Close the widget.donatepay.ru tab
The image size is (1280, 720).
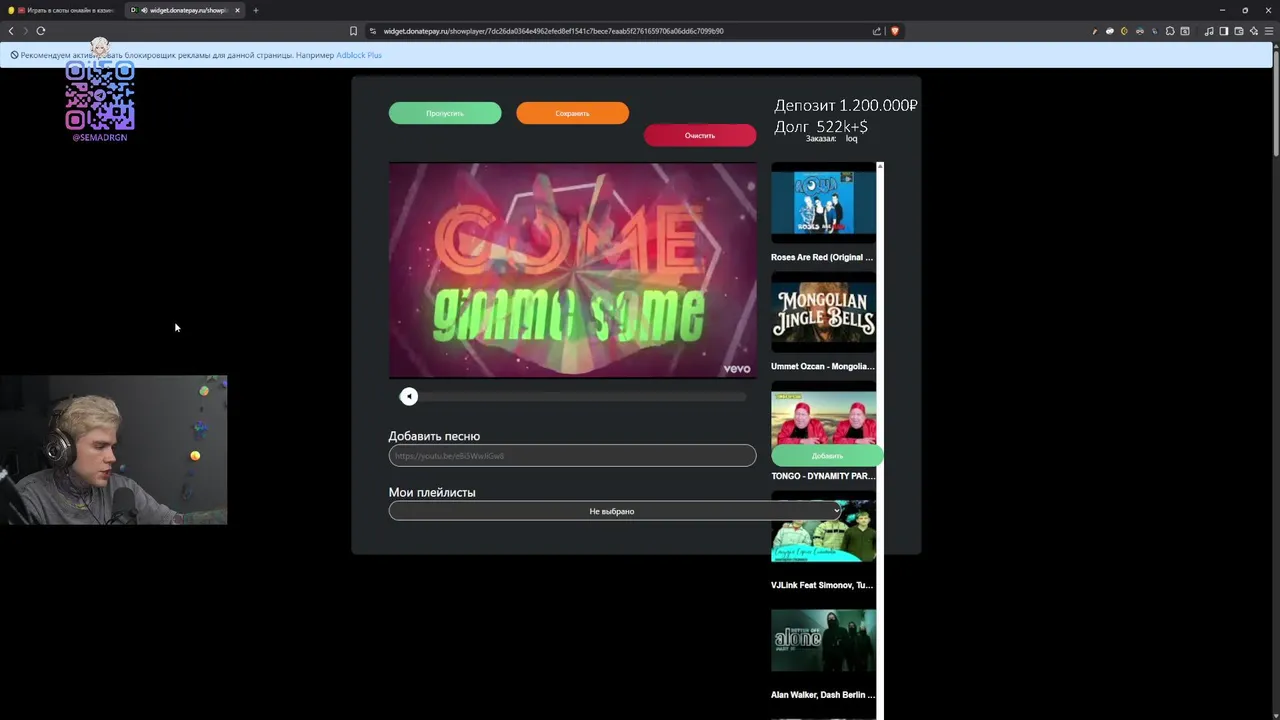coord(237,10)
